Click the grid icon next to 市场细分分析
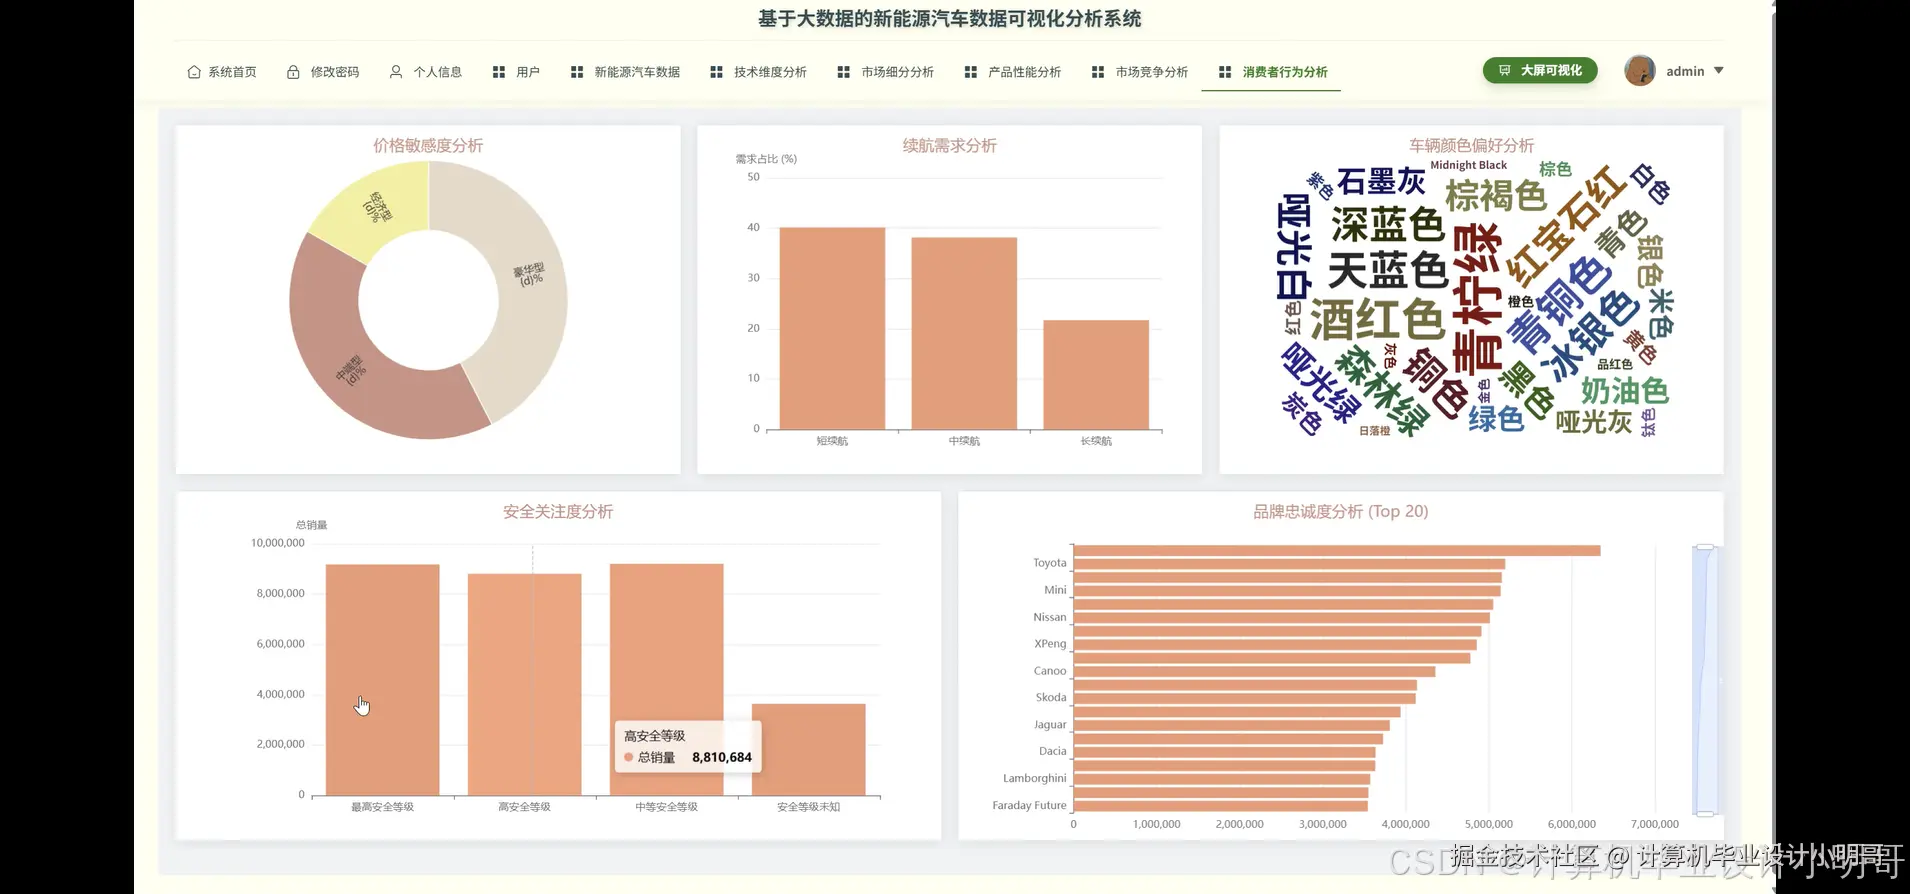 [844, 72]
